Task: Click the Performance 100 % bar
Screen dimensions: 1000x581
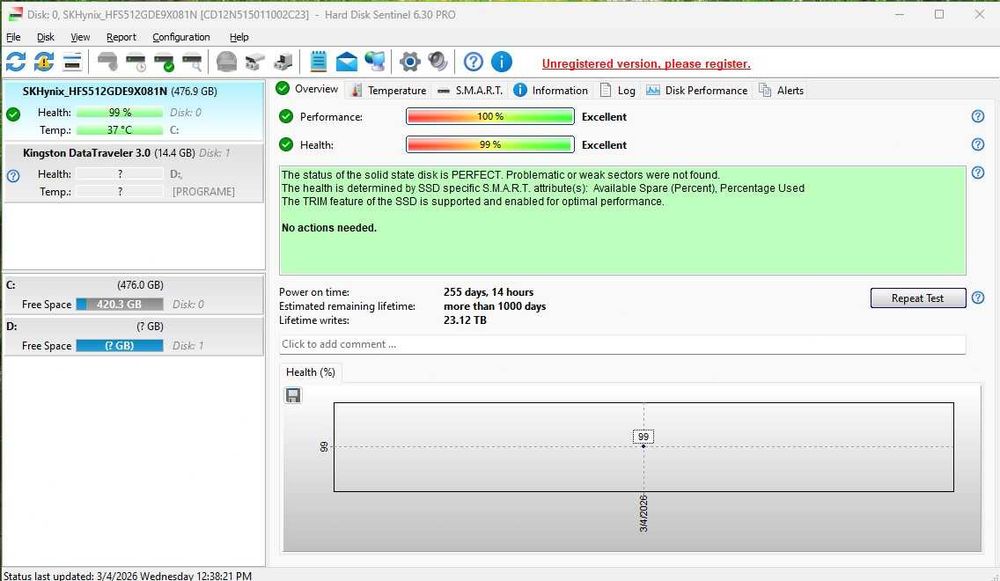Action: pos(490,117)
